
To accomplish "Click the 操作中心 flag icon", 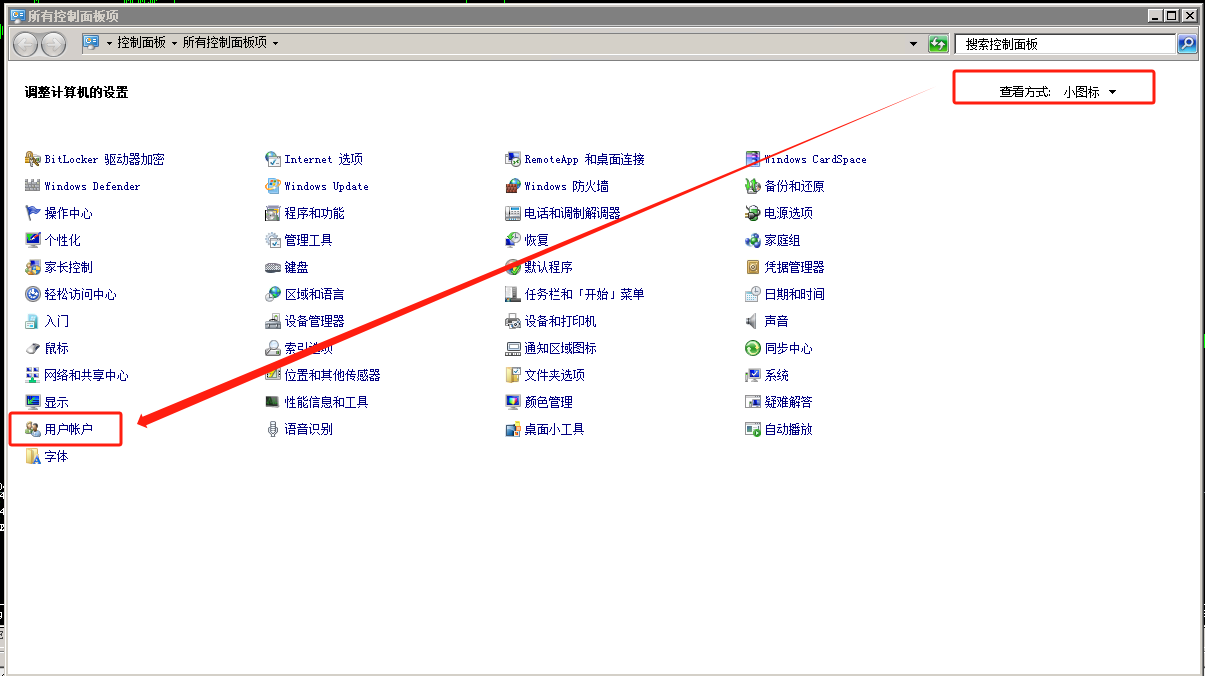I will [33, 213].
